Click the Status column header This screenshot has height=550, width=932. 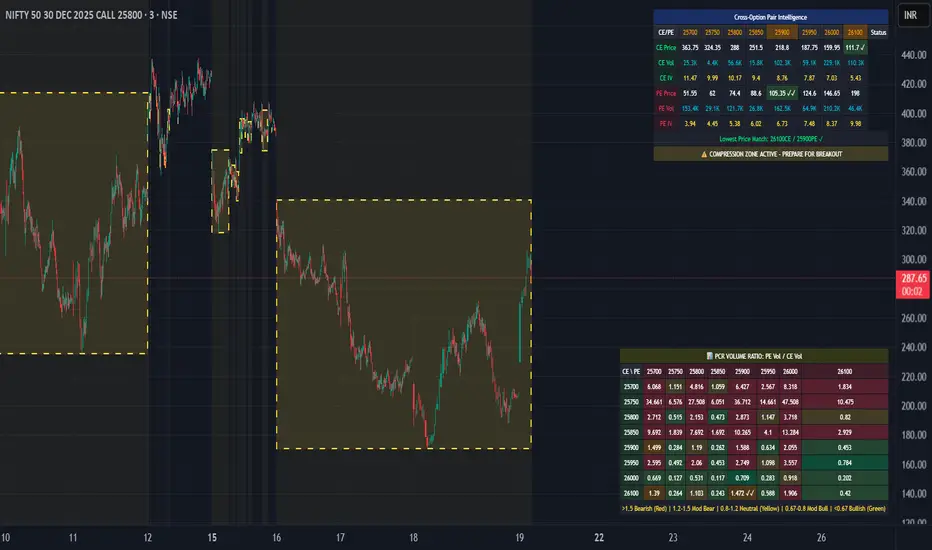(x=878, y=32)
